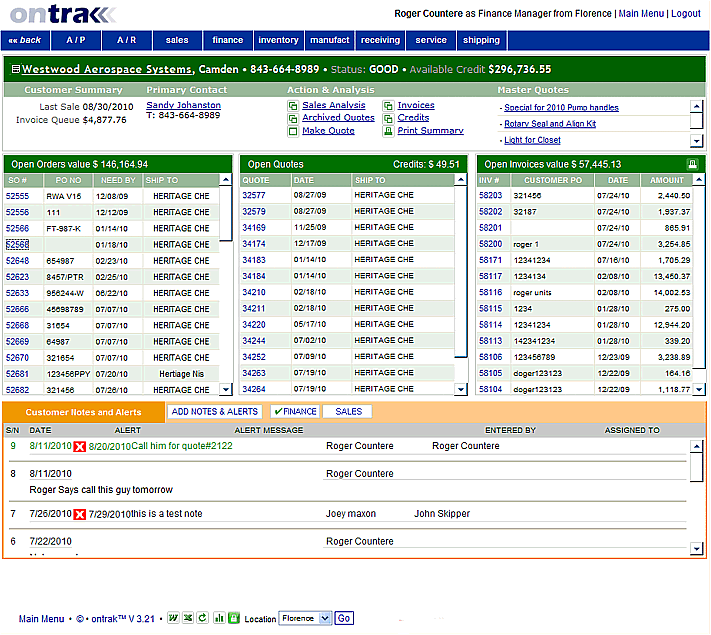Viewport: 711px width, 635px height.
Task: Click the SALES filter button
Action: click(348, 411)
